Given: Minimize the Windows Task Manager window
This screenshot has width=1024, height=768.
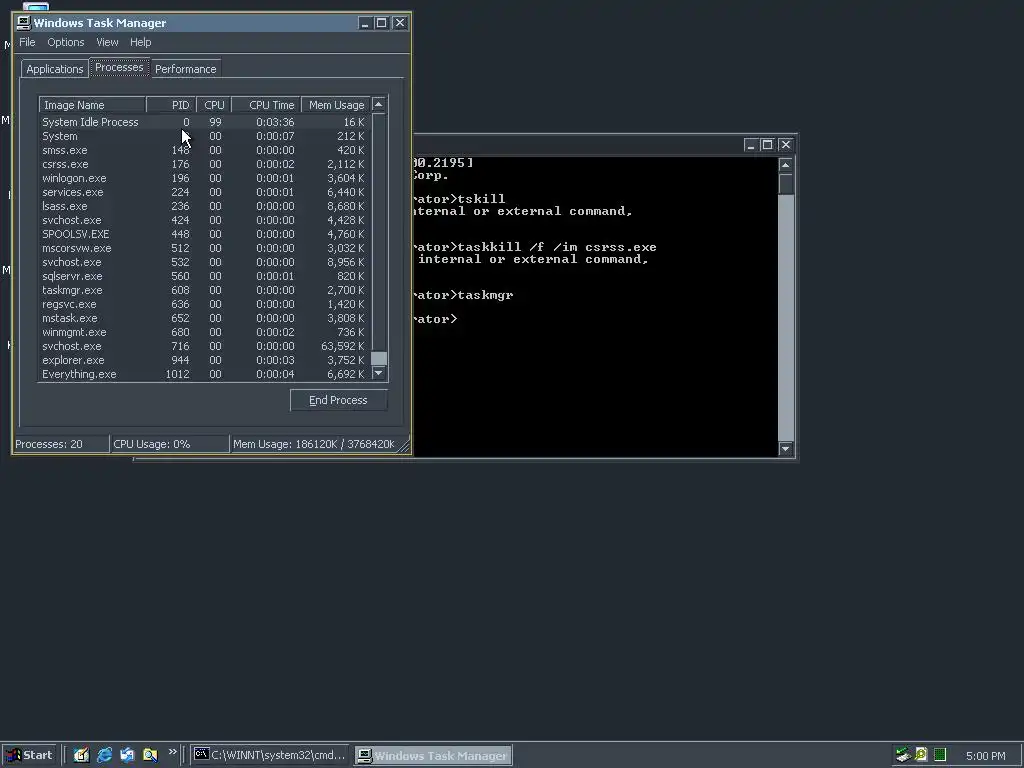Looking at the screenshot, I should (365, 23).
